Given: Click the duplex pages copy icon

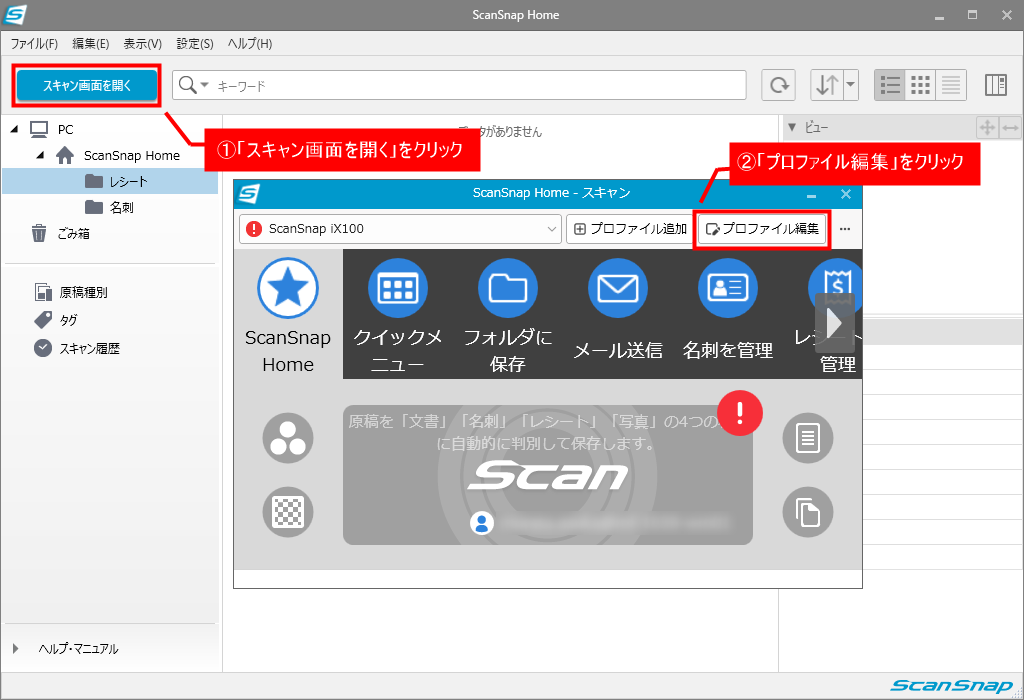Looking at the screenshot, I should click(808, 511).
